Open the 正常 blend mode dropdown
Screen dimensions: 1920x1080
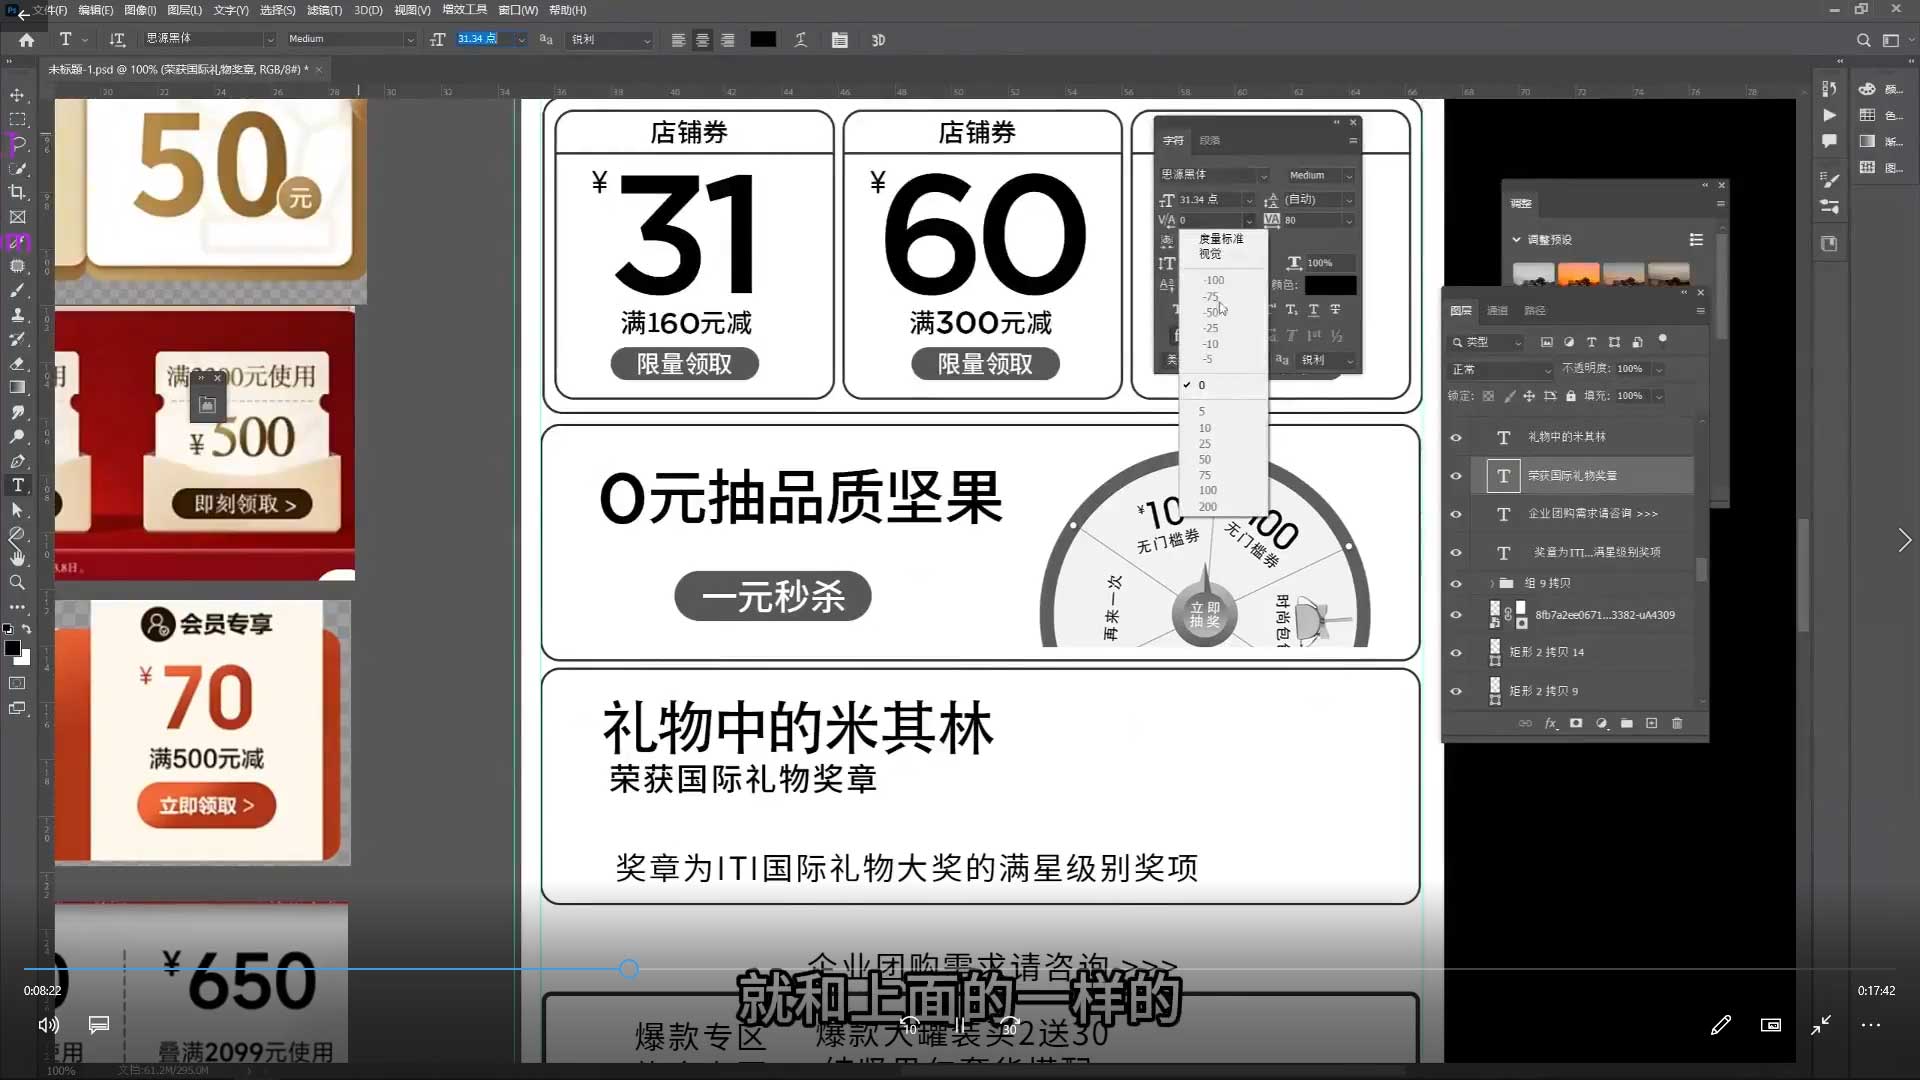point(1501,369)
